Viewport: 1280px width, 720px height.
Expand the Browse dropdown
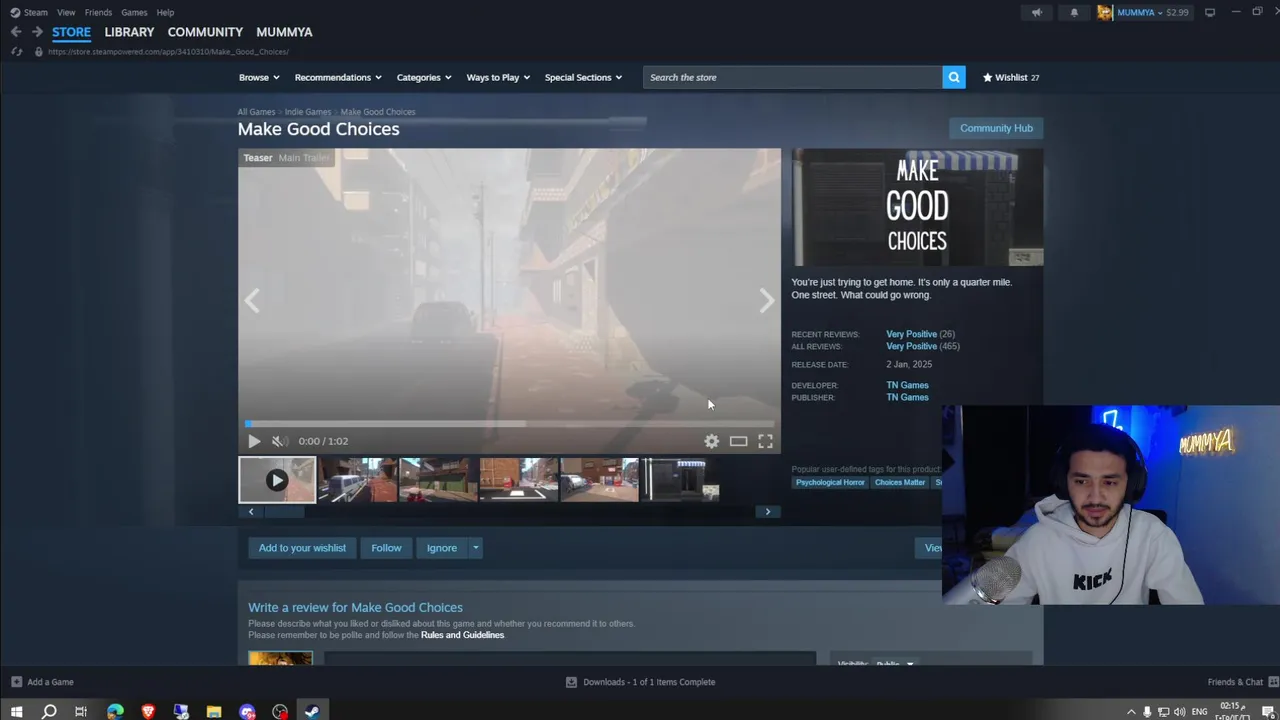(259, 77)
